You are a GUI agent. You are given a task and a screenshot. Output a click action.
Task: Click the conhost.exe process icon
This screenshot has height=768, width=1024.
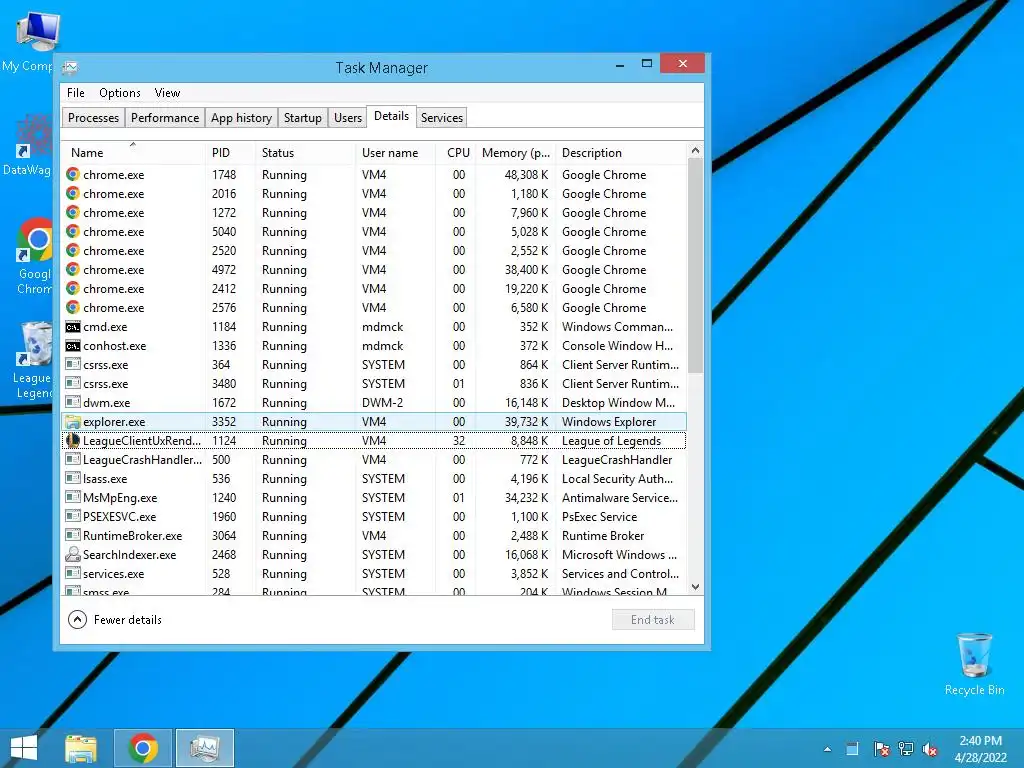click(72, 345)
